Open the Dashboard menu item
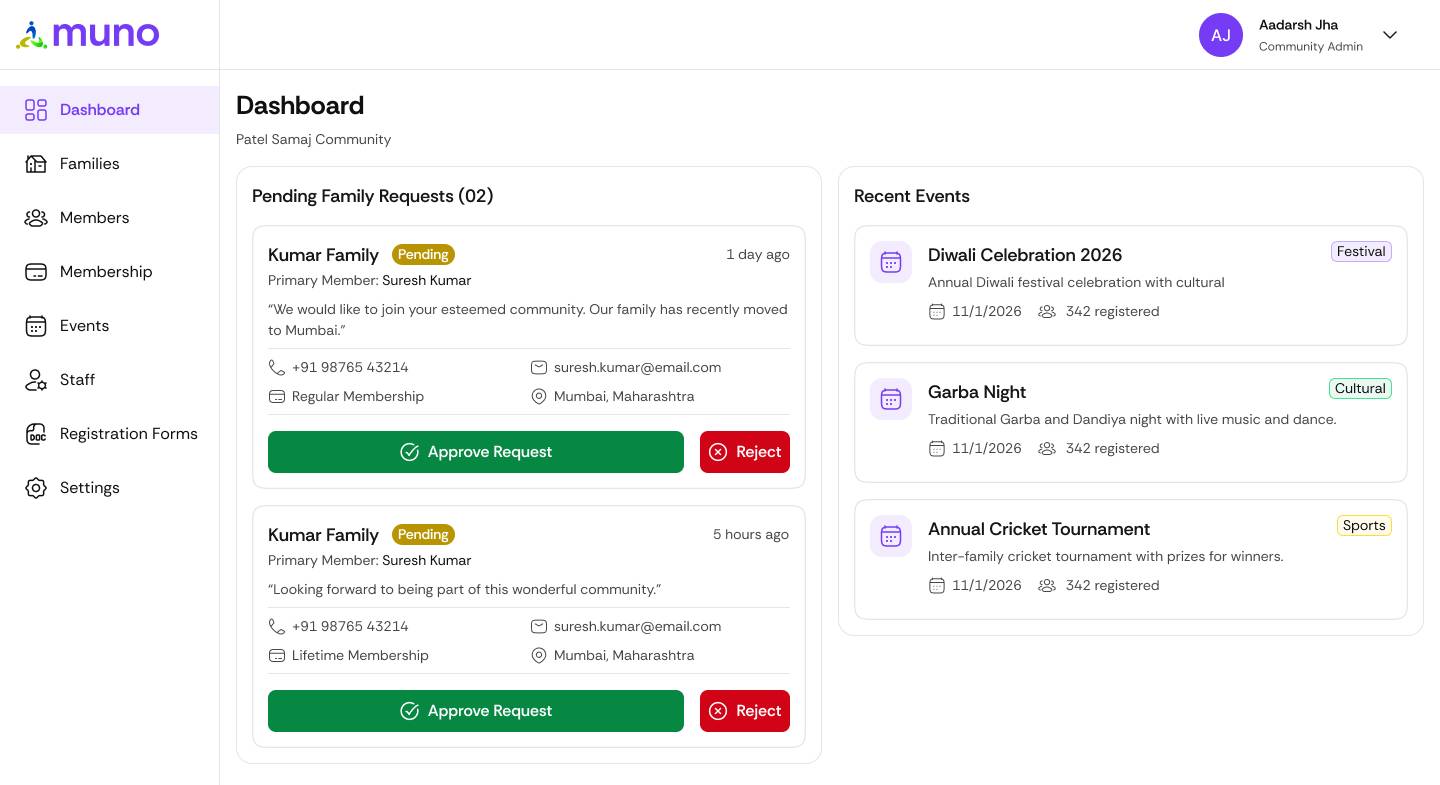Viewport: 1440px width, 785px height. pyautogui.click(x=109, y=110)
